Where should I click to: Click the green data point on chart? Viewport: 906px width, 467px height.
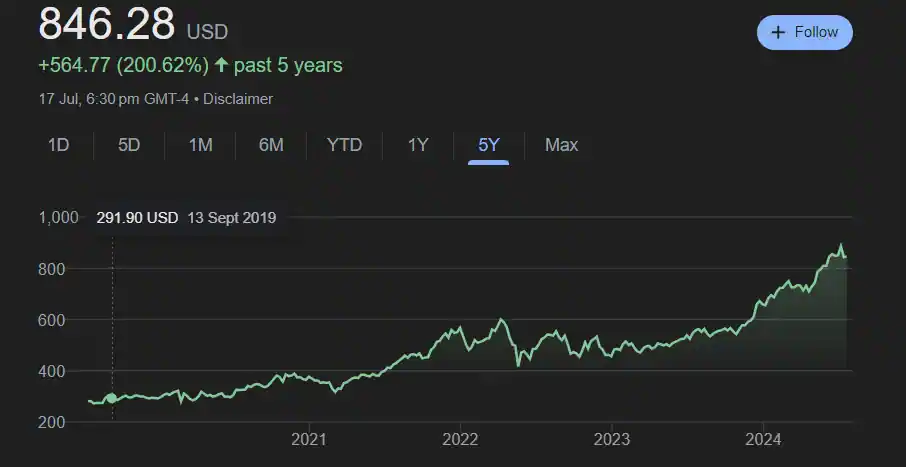112,398
